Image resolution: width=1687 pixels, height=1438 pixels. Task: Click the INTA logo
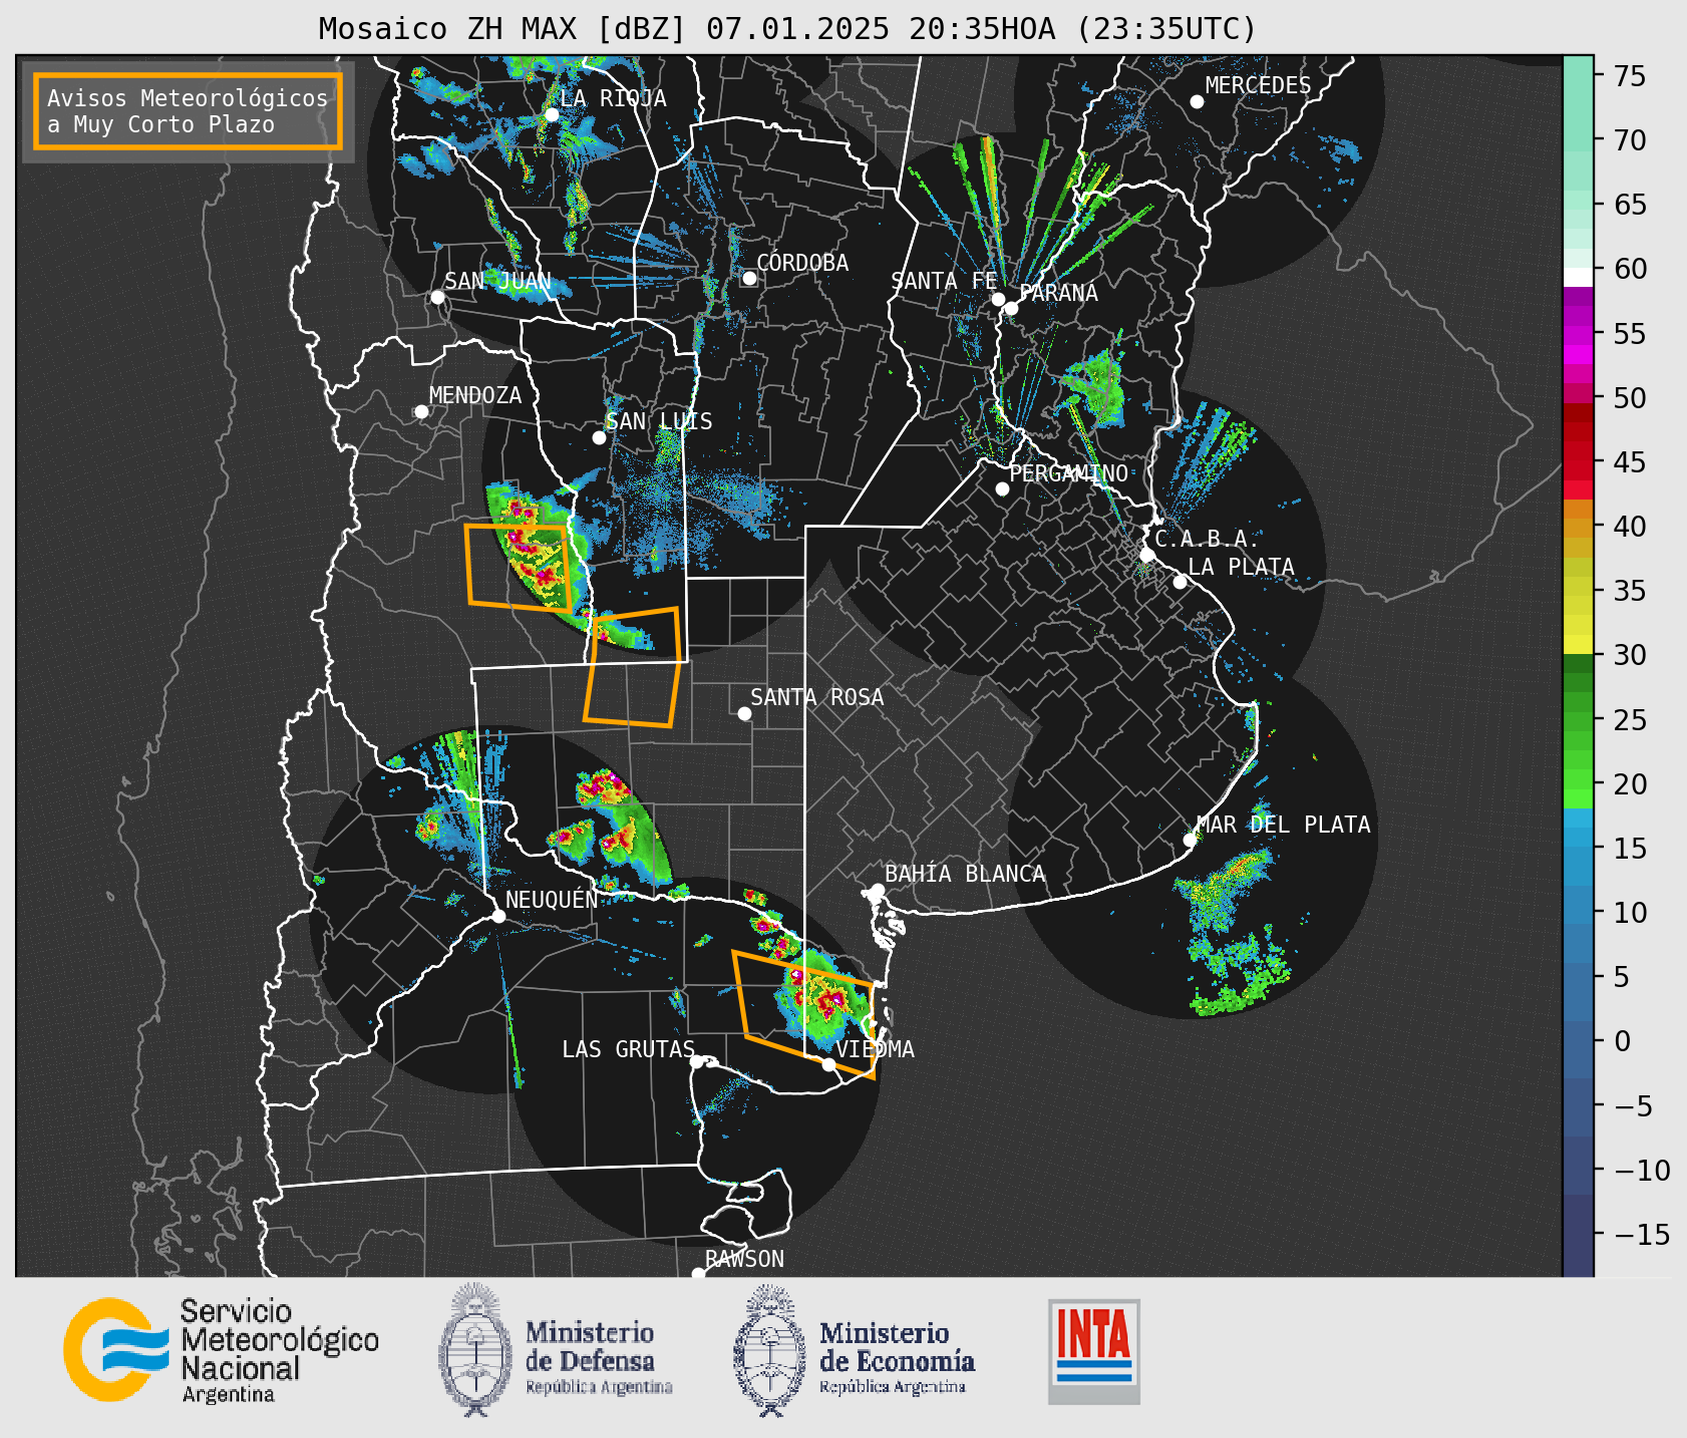tap(1094, 1352)
